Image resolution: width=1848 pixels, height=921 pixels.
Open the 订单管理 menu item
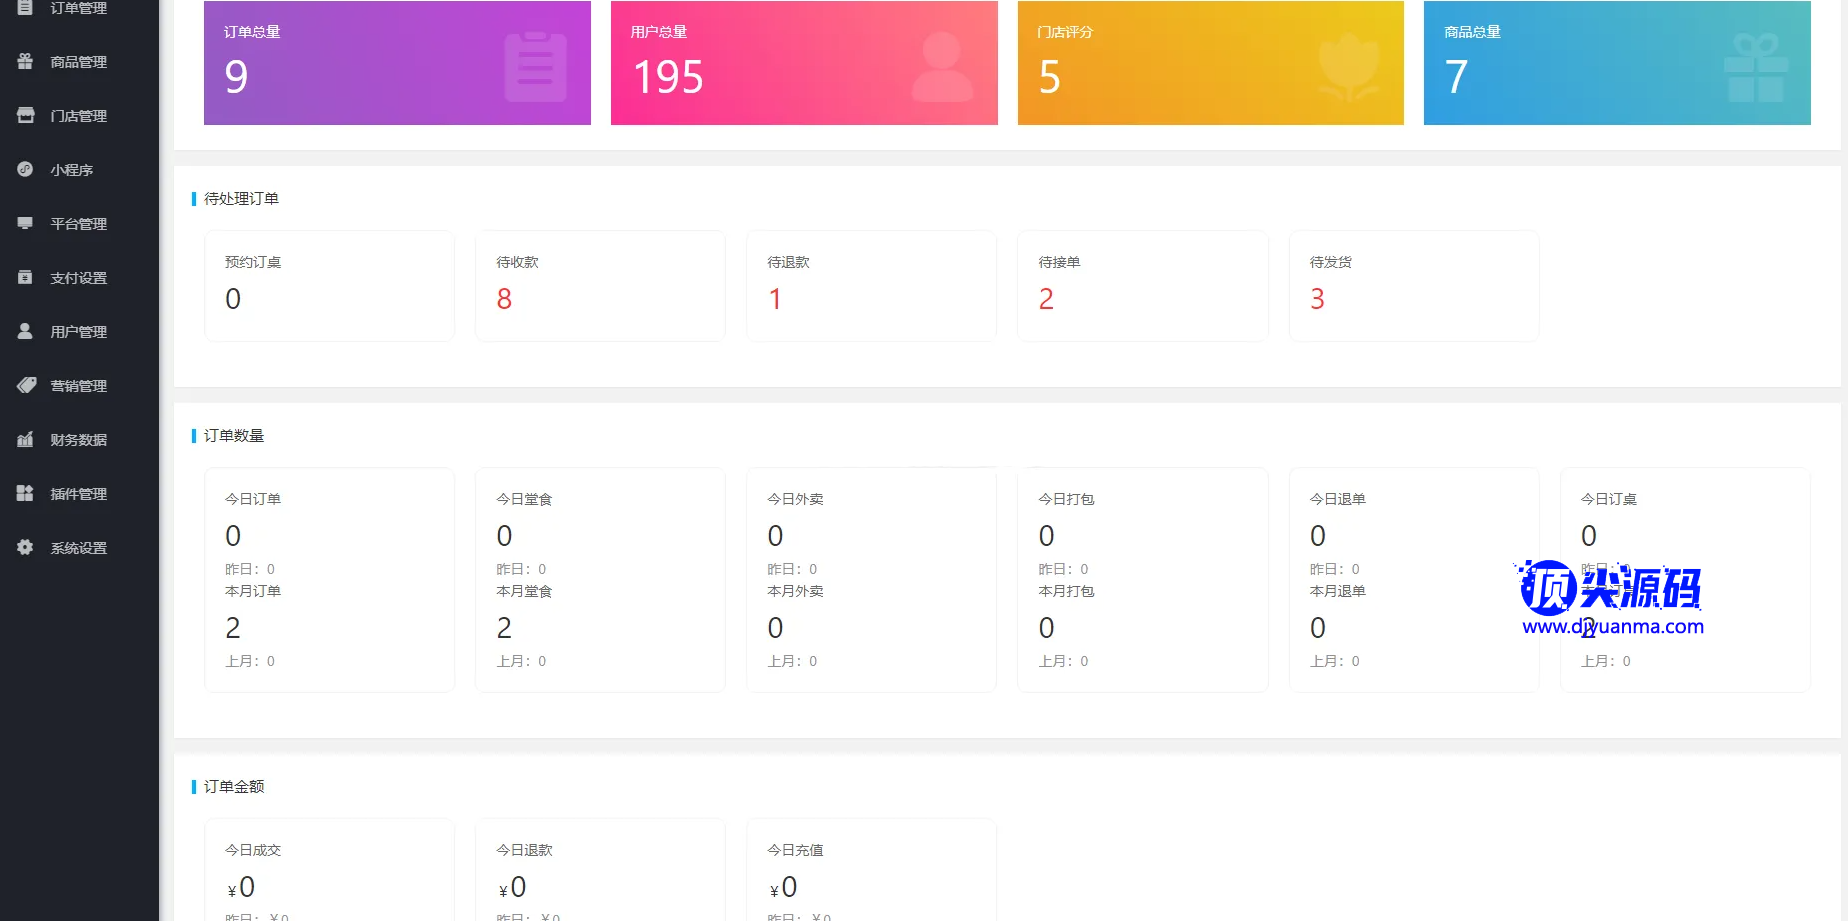[78, 8]
